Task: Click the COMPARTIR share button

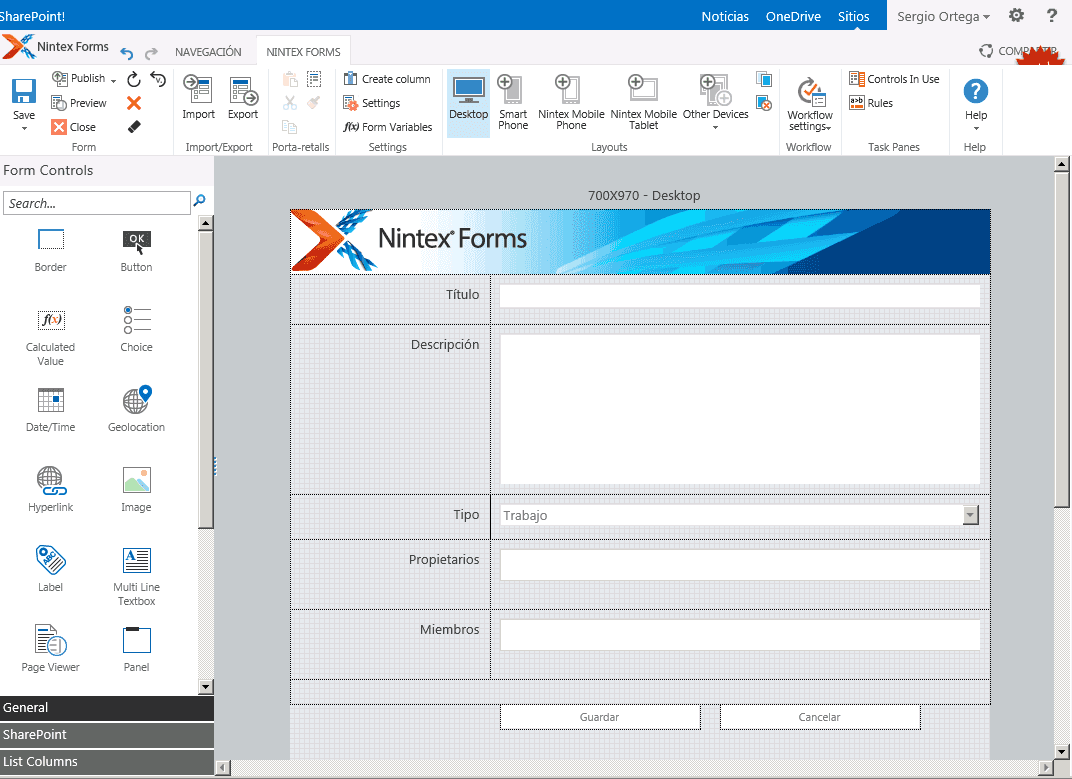Action: point(1019,51)
